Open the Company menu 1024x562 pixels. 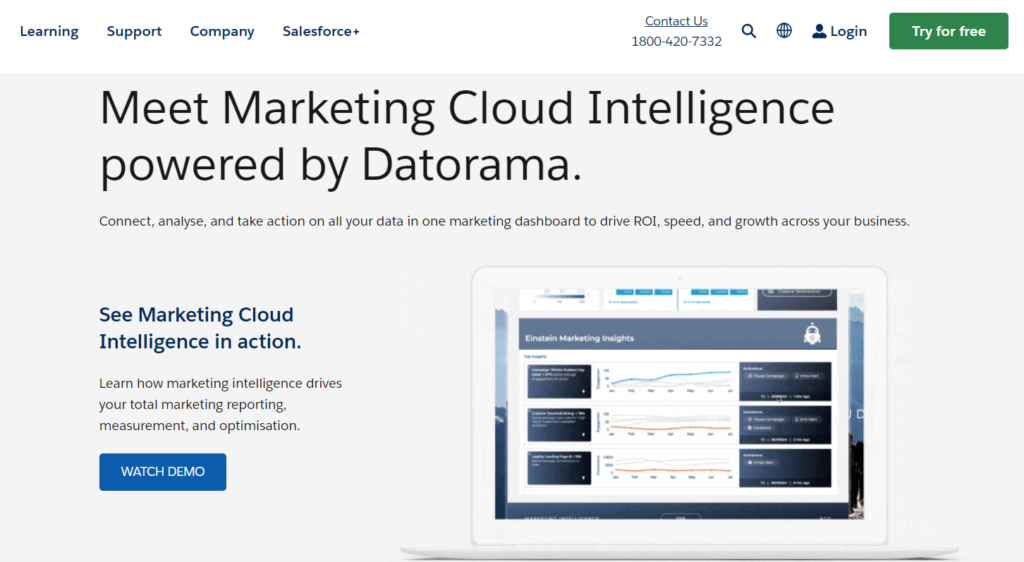click(222, 31)
